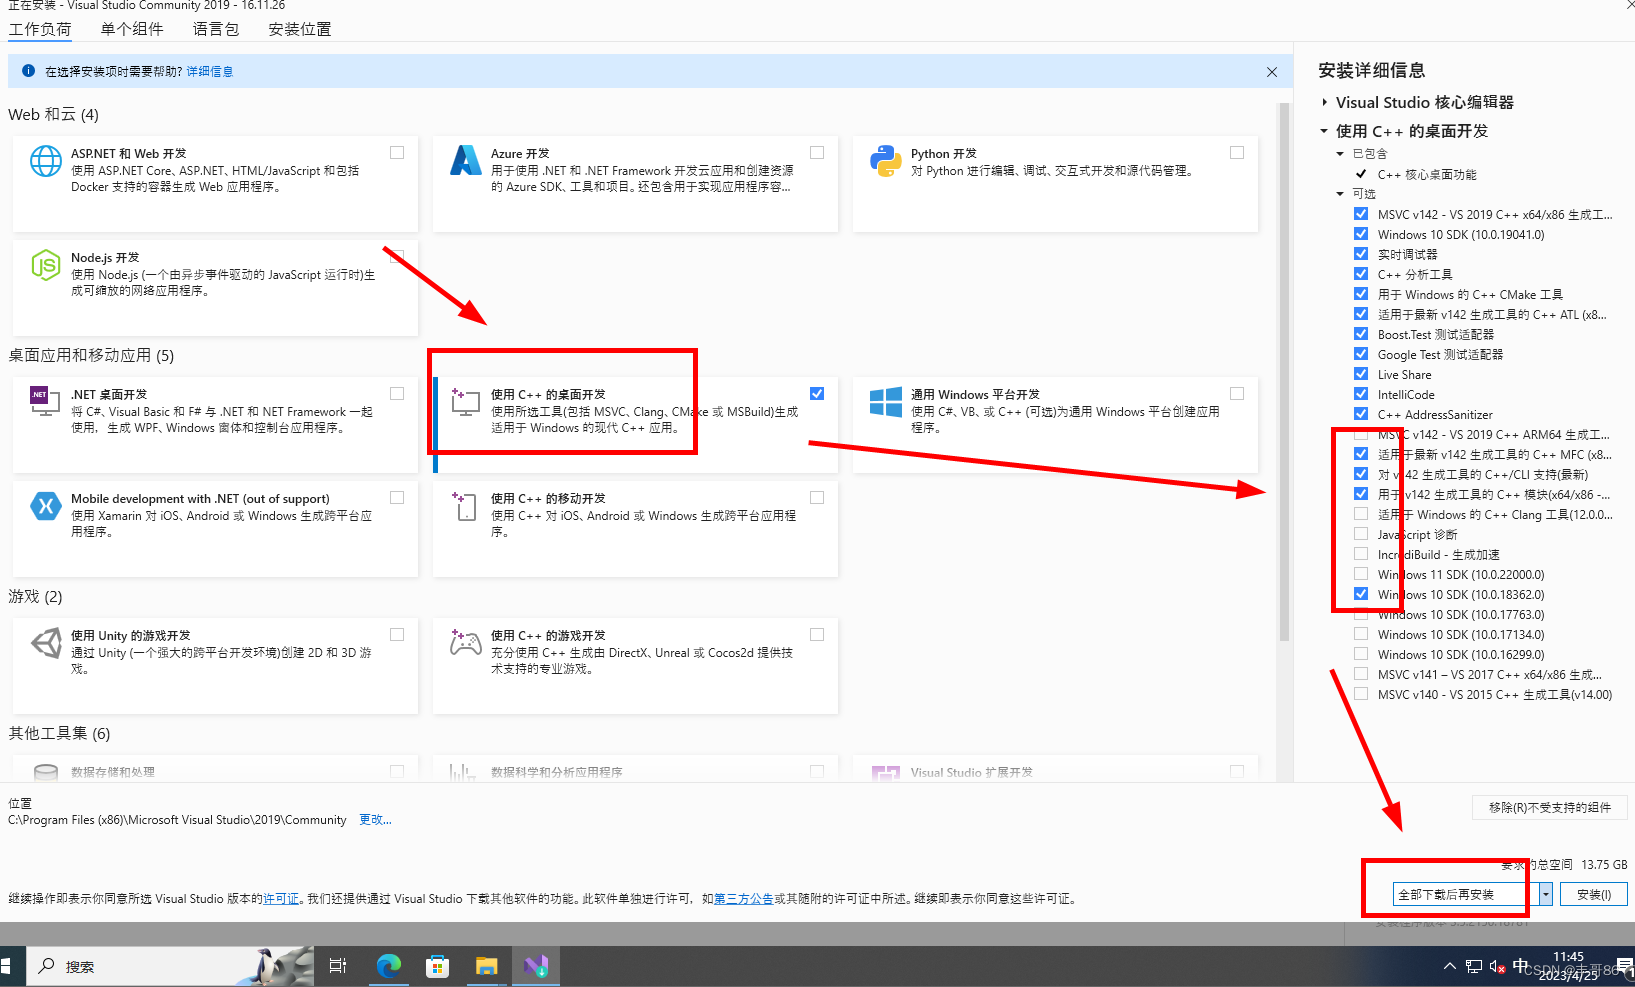Uncheck Boost.Test test adapter component

coord(1361,334)
